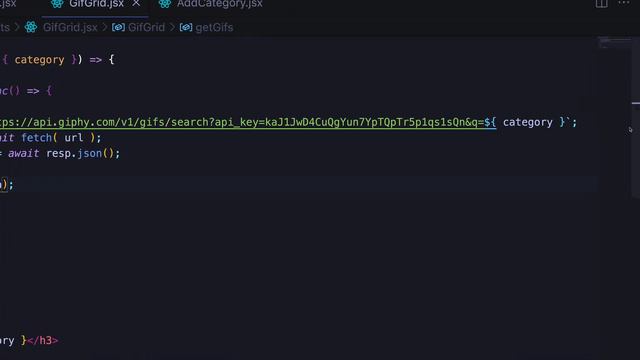
Task: Open the Giphy API search URL link
Action: click(x=248, y=122)
